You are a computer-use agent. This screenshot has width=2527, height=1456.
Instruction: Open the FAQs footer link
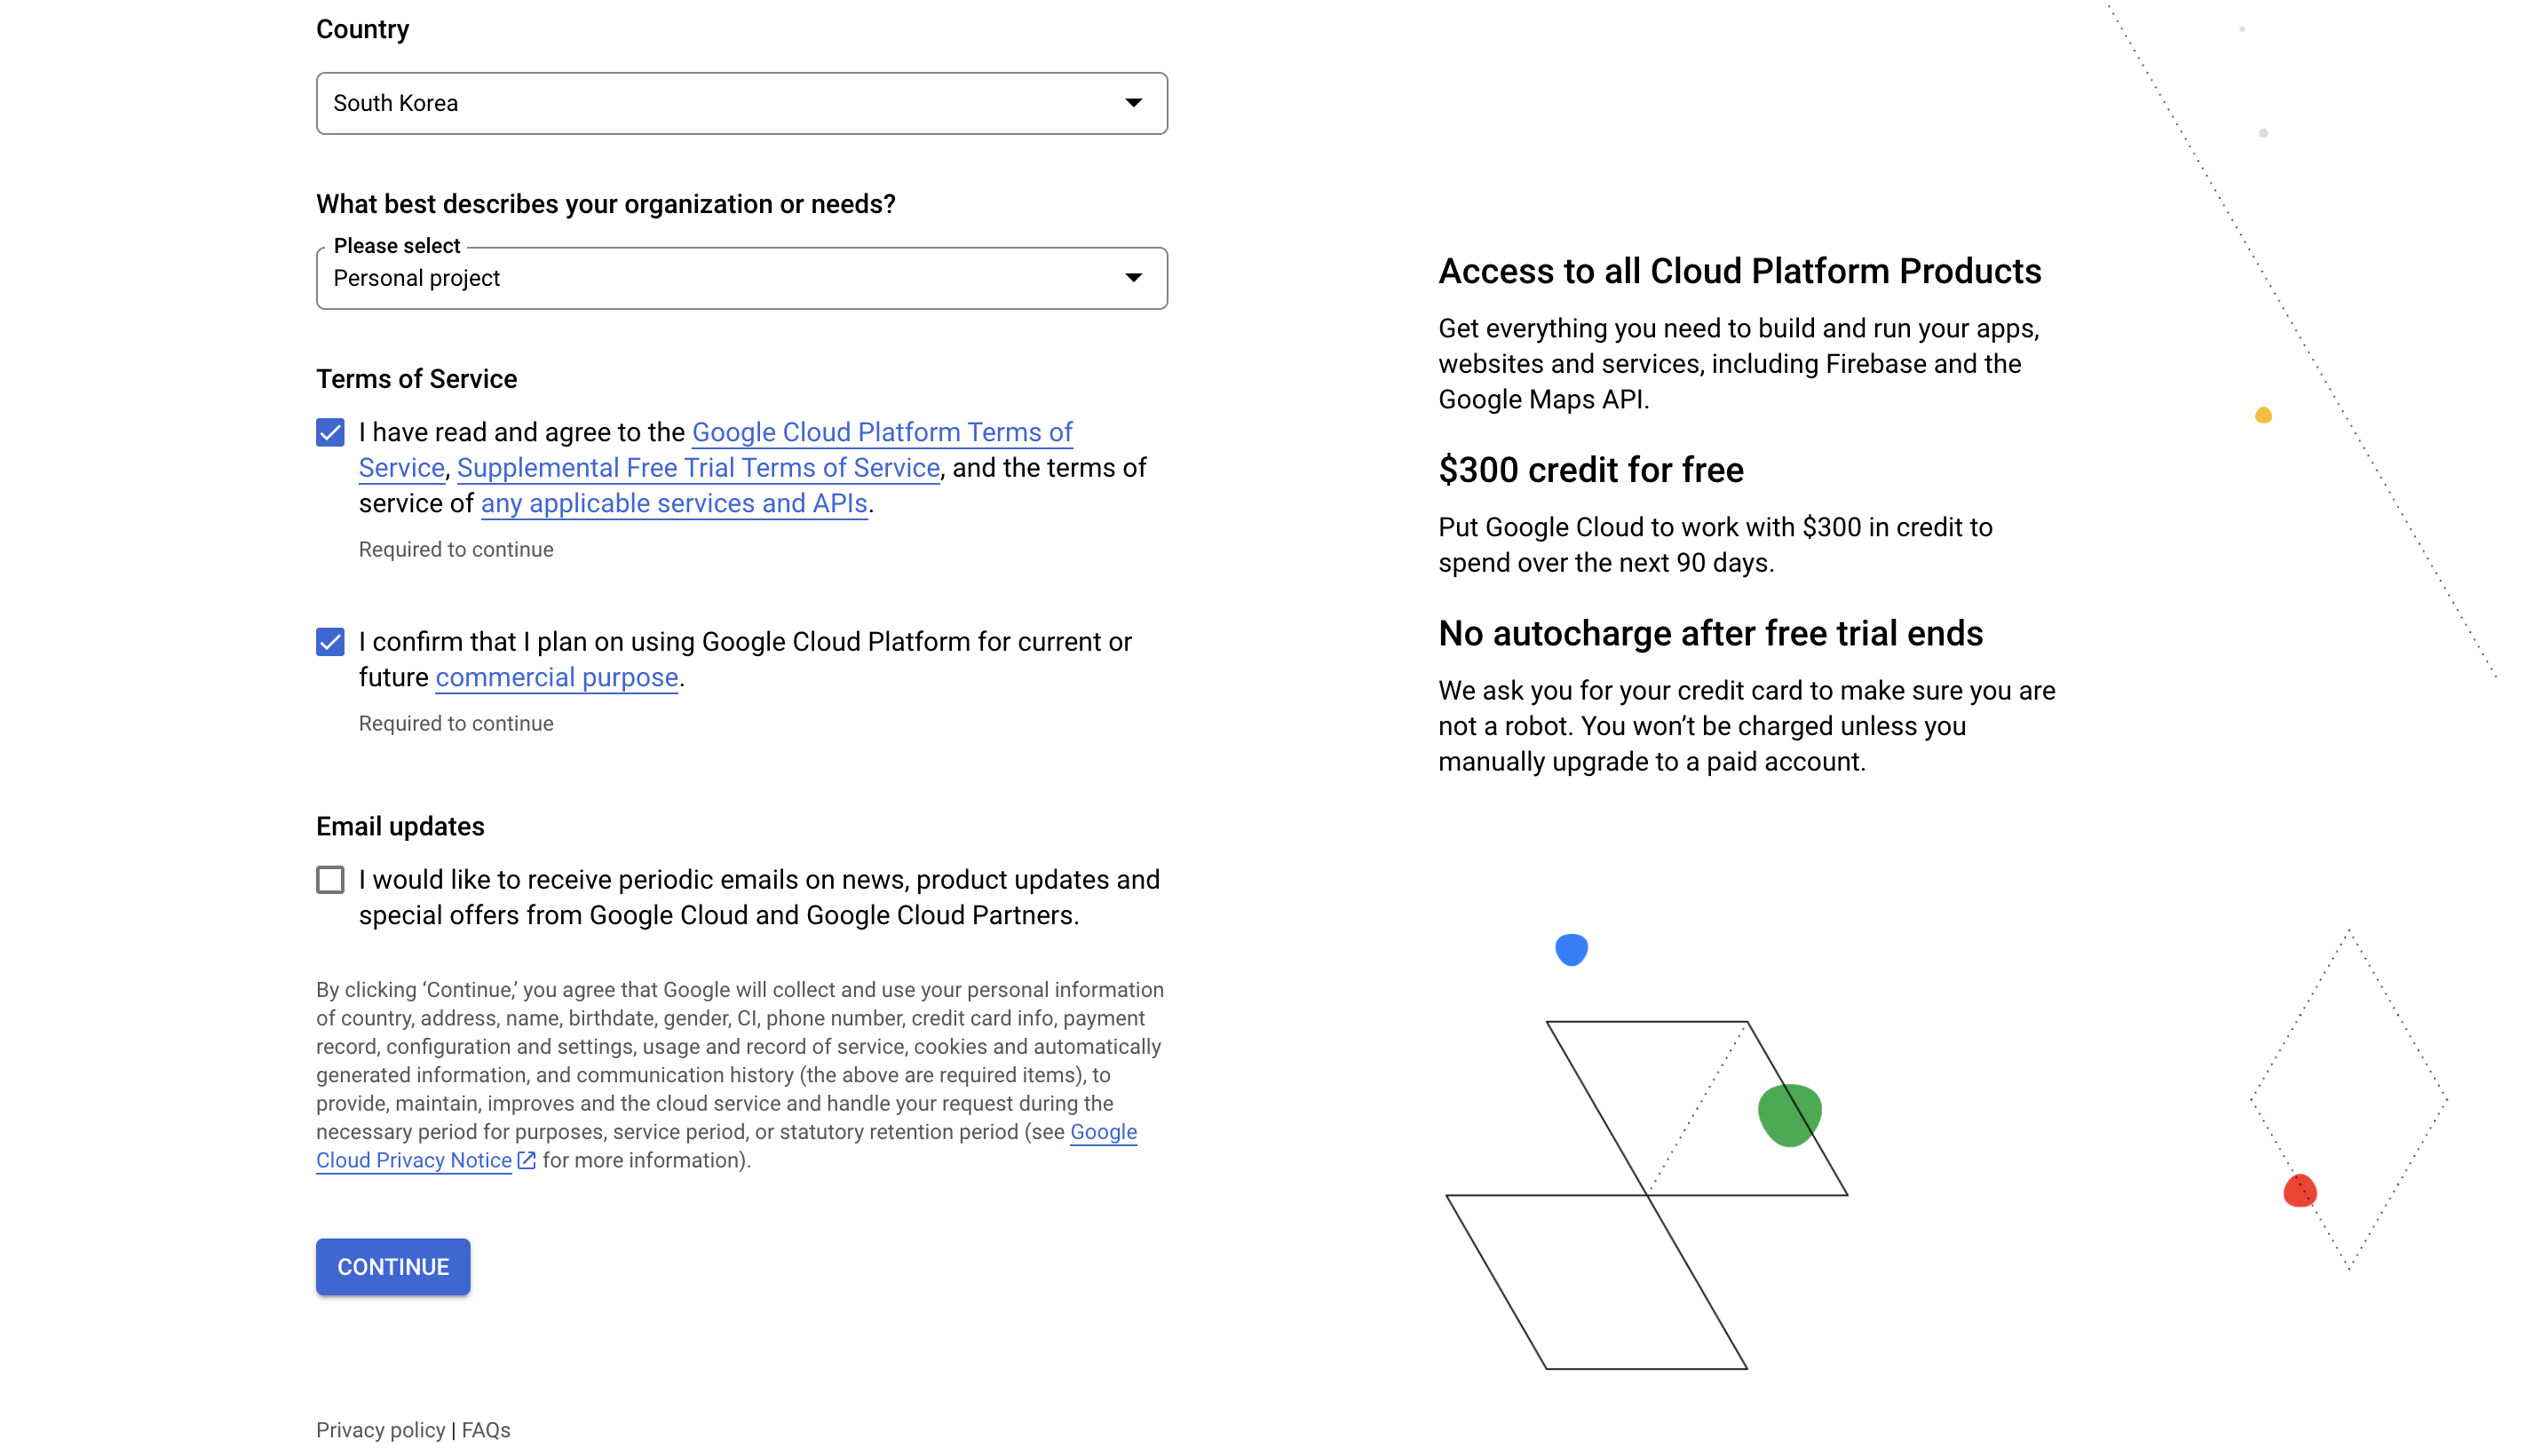point(486,1430)
